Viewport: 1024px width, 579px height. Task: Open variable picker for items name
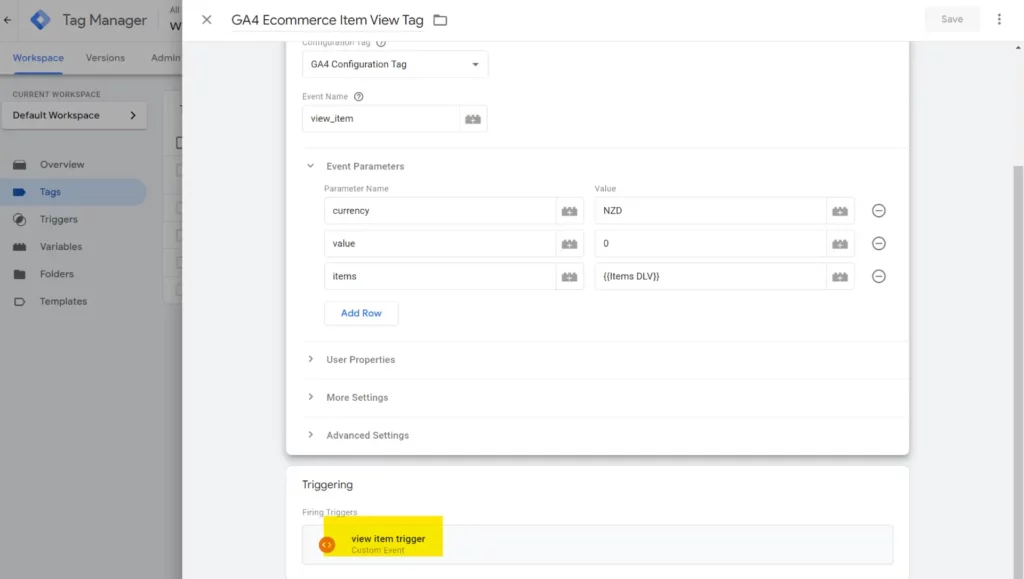coord(569,276)
